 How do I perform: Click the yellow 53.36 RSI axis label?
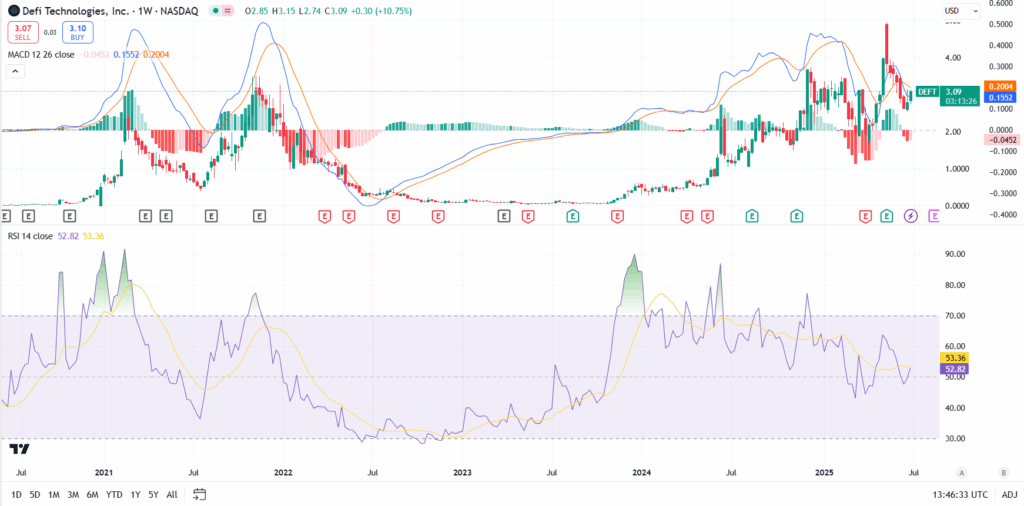[955, 358]
